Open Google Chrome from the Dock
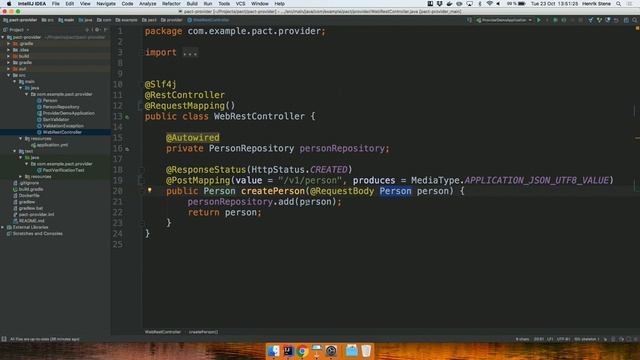This screenshot has width=640, height=360. [x=302, y=351]
